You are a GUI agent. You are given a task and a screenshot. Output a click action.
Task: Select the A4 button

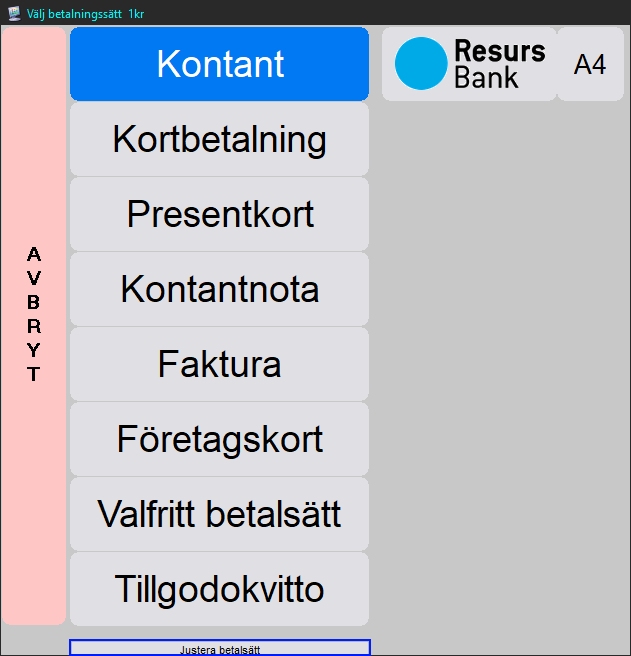pos(590,64)
